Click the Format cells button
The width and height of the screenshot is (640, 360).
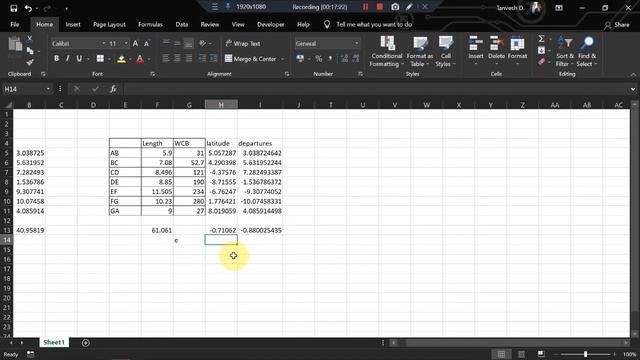(517, 49)
